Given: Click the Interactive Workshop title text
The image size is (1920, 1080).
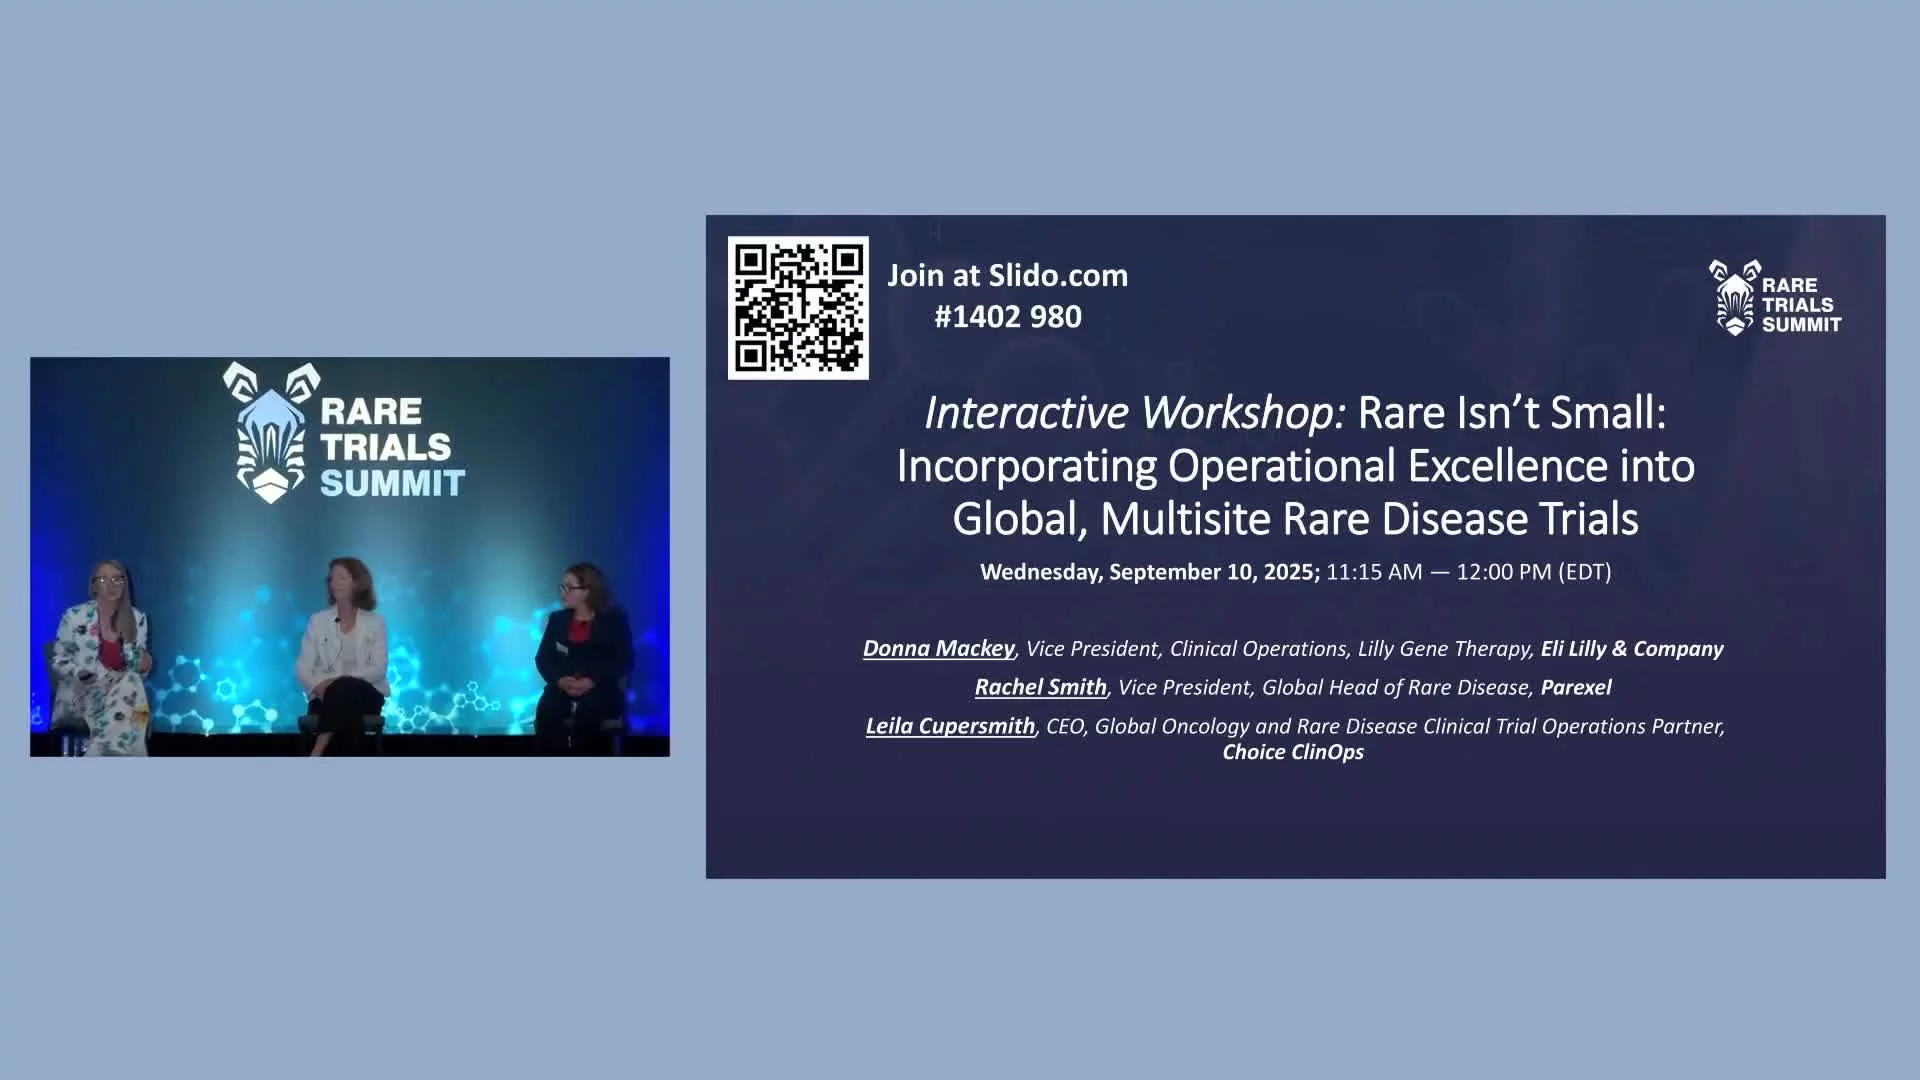Looking at the screenshot, I should coord(1134,413).
